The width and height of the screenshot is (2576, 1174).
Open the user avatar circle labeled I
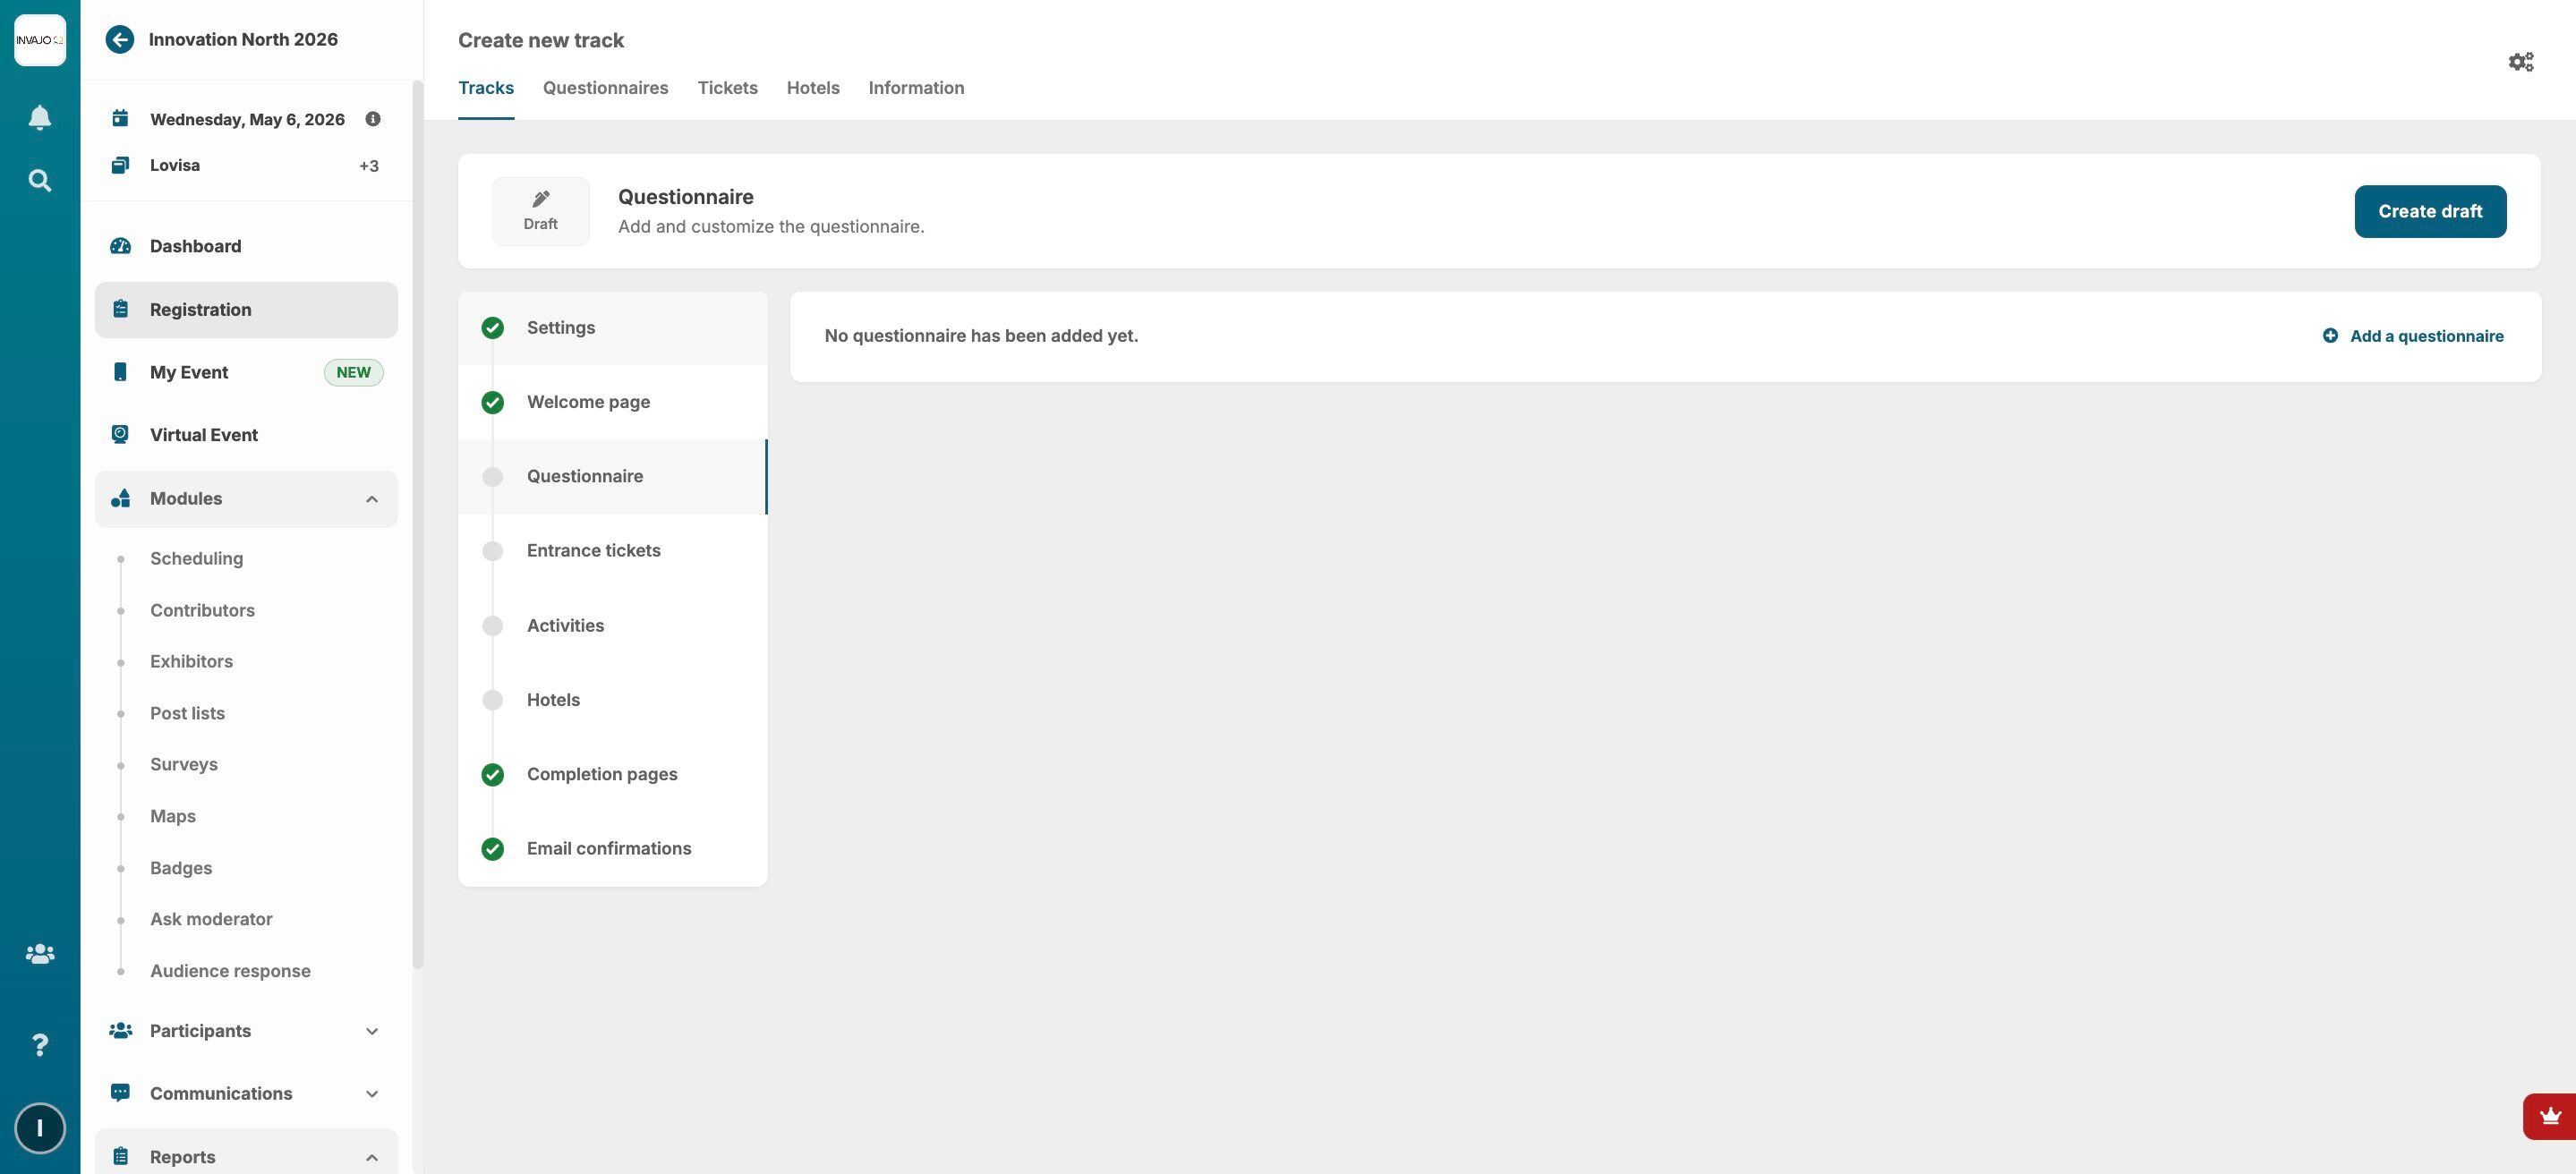[x=40, y=1128]
